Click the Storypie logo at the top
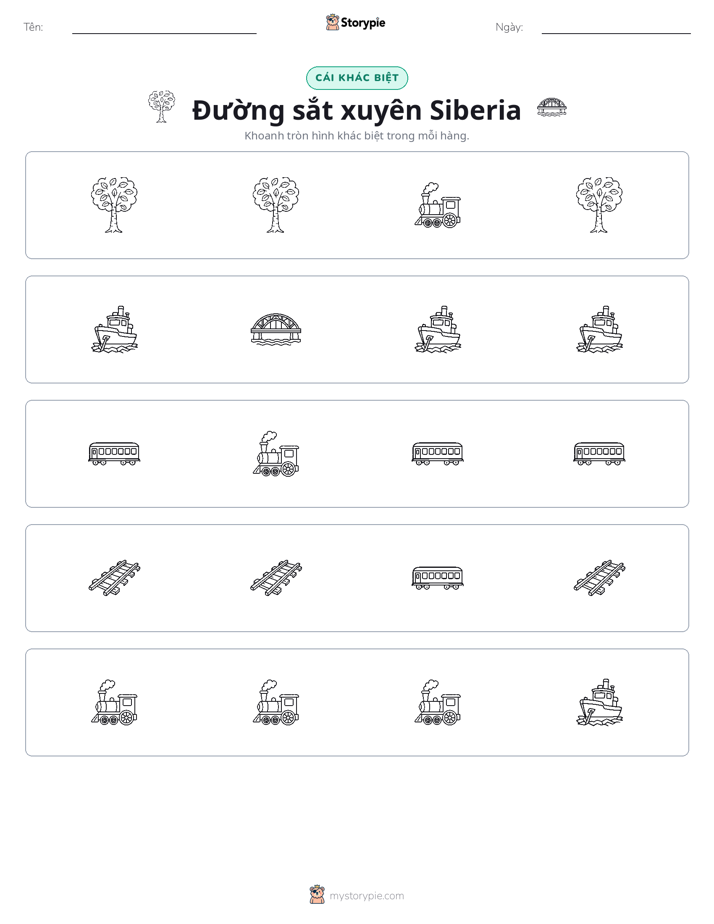Viewport: 714px width, 924px height. coord(355,22)
